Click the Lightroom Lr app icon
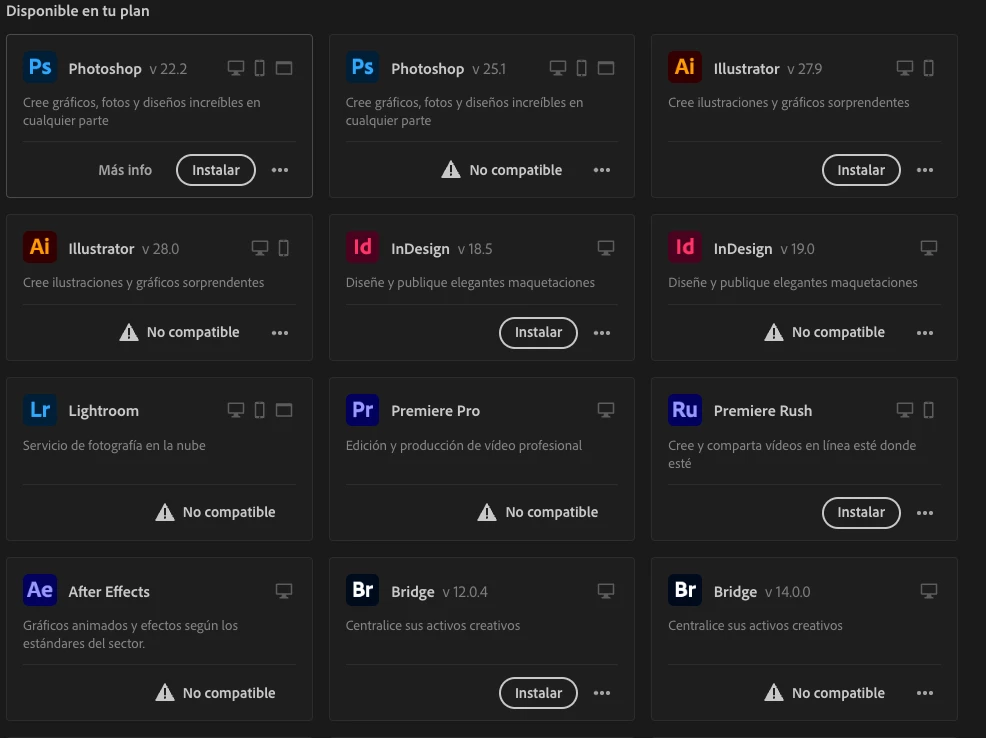Viewport: 986px width, 738px height. click(x=40, y=410)
